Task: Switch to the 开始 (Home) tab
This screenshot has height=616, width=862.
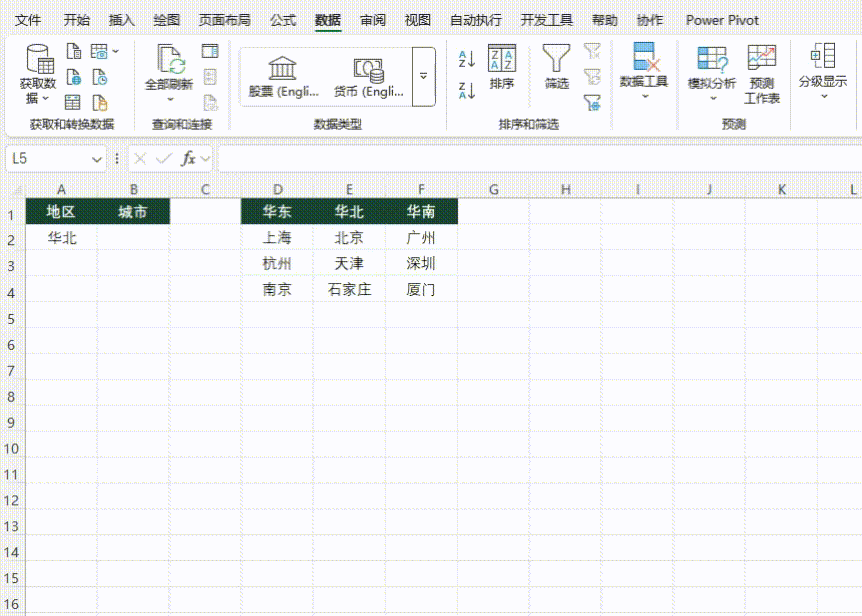Action: pos(76,20)
